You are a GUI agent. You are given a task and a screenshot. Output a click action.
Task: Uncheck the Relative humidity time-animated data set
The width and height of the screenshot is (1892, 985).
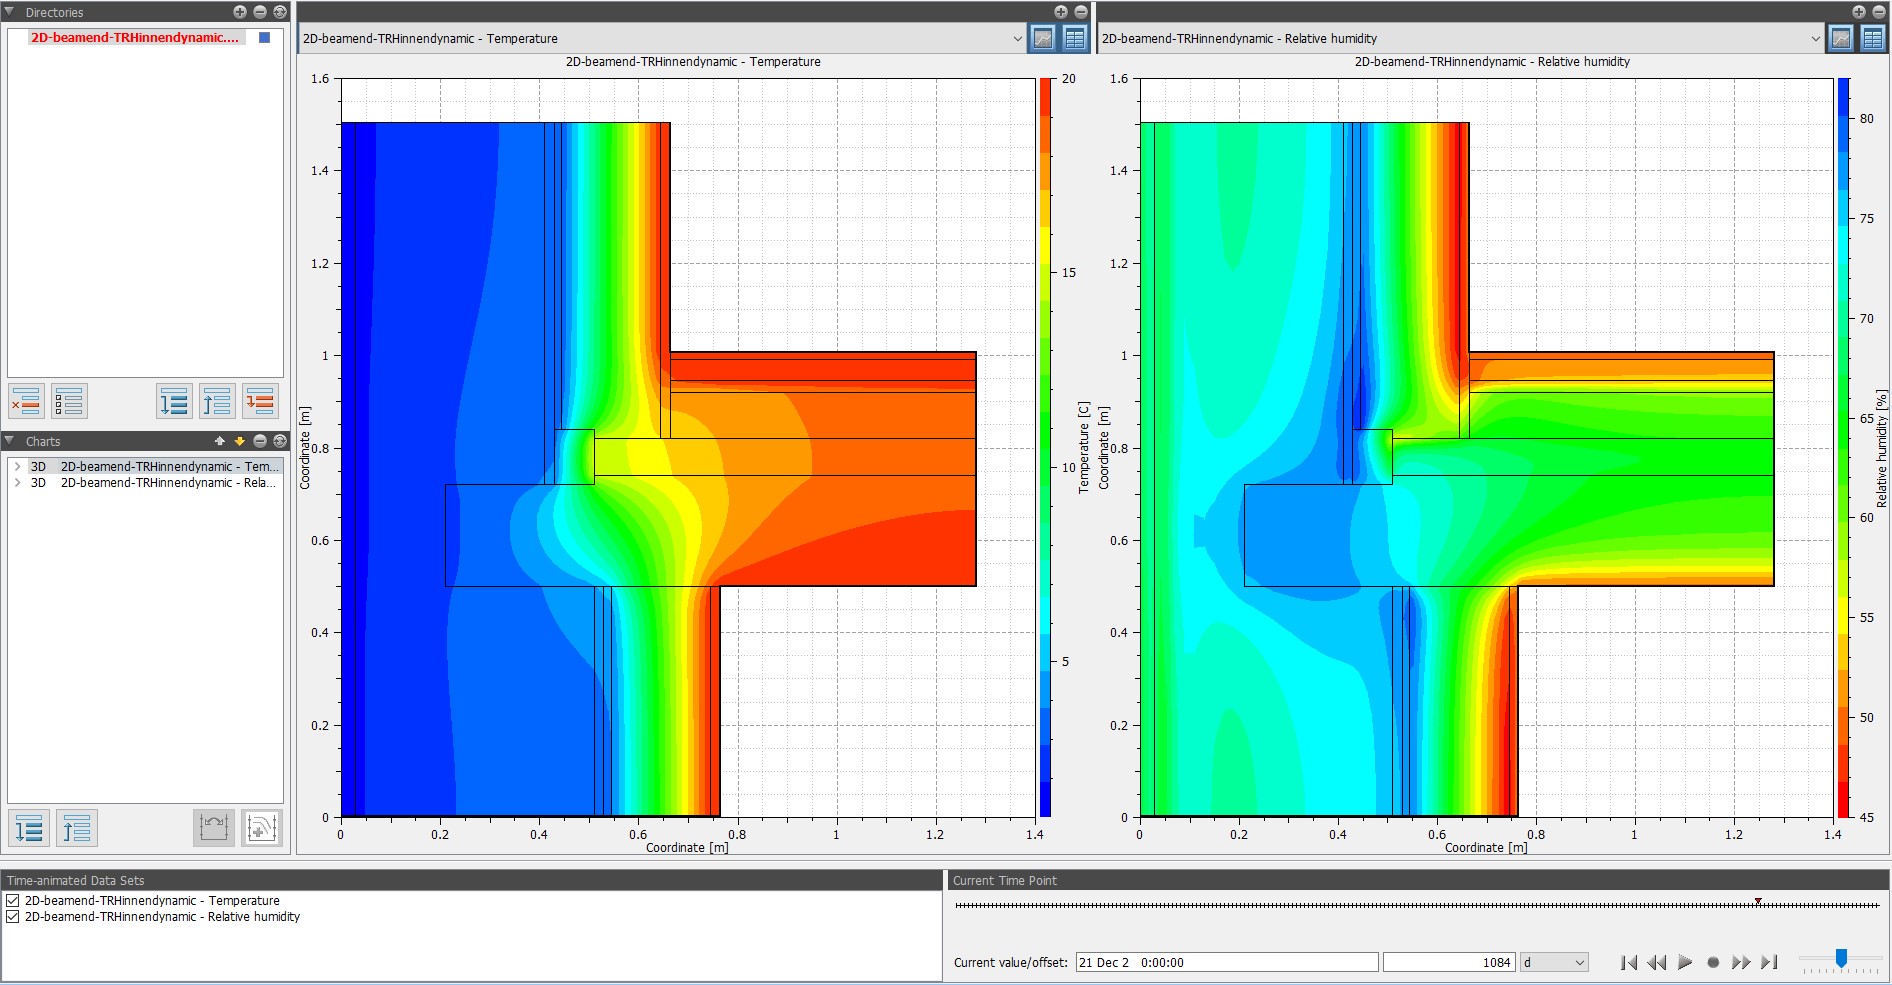12,917
